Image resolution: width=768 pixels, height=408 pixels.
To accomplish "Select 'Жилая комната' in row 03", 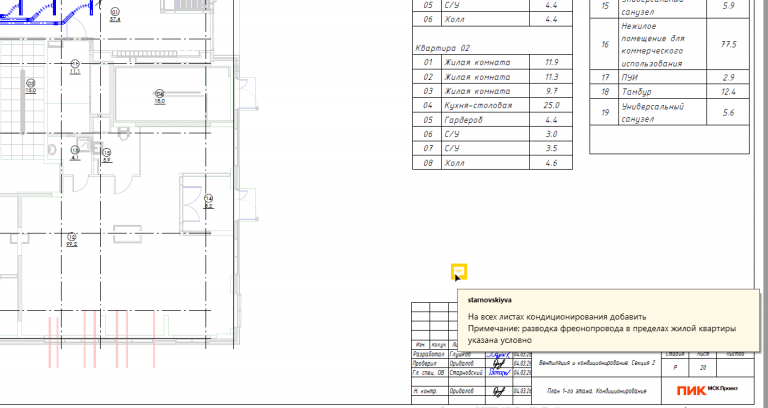I will (x=477, y=91).
